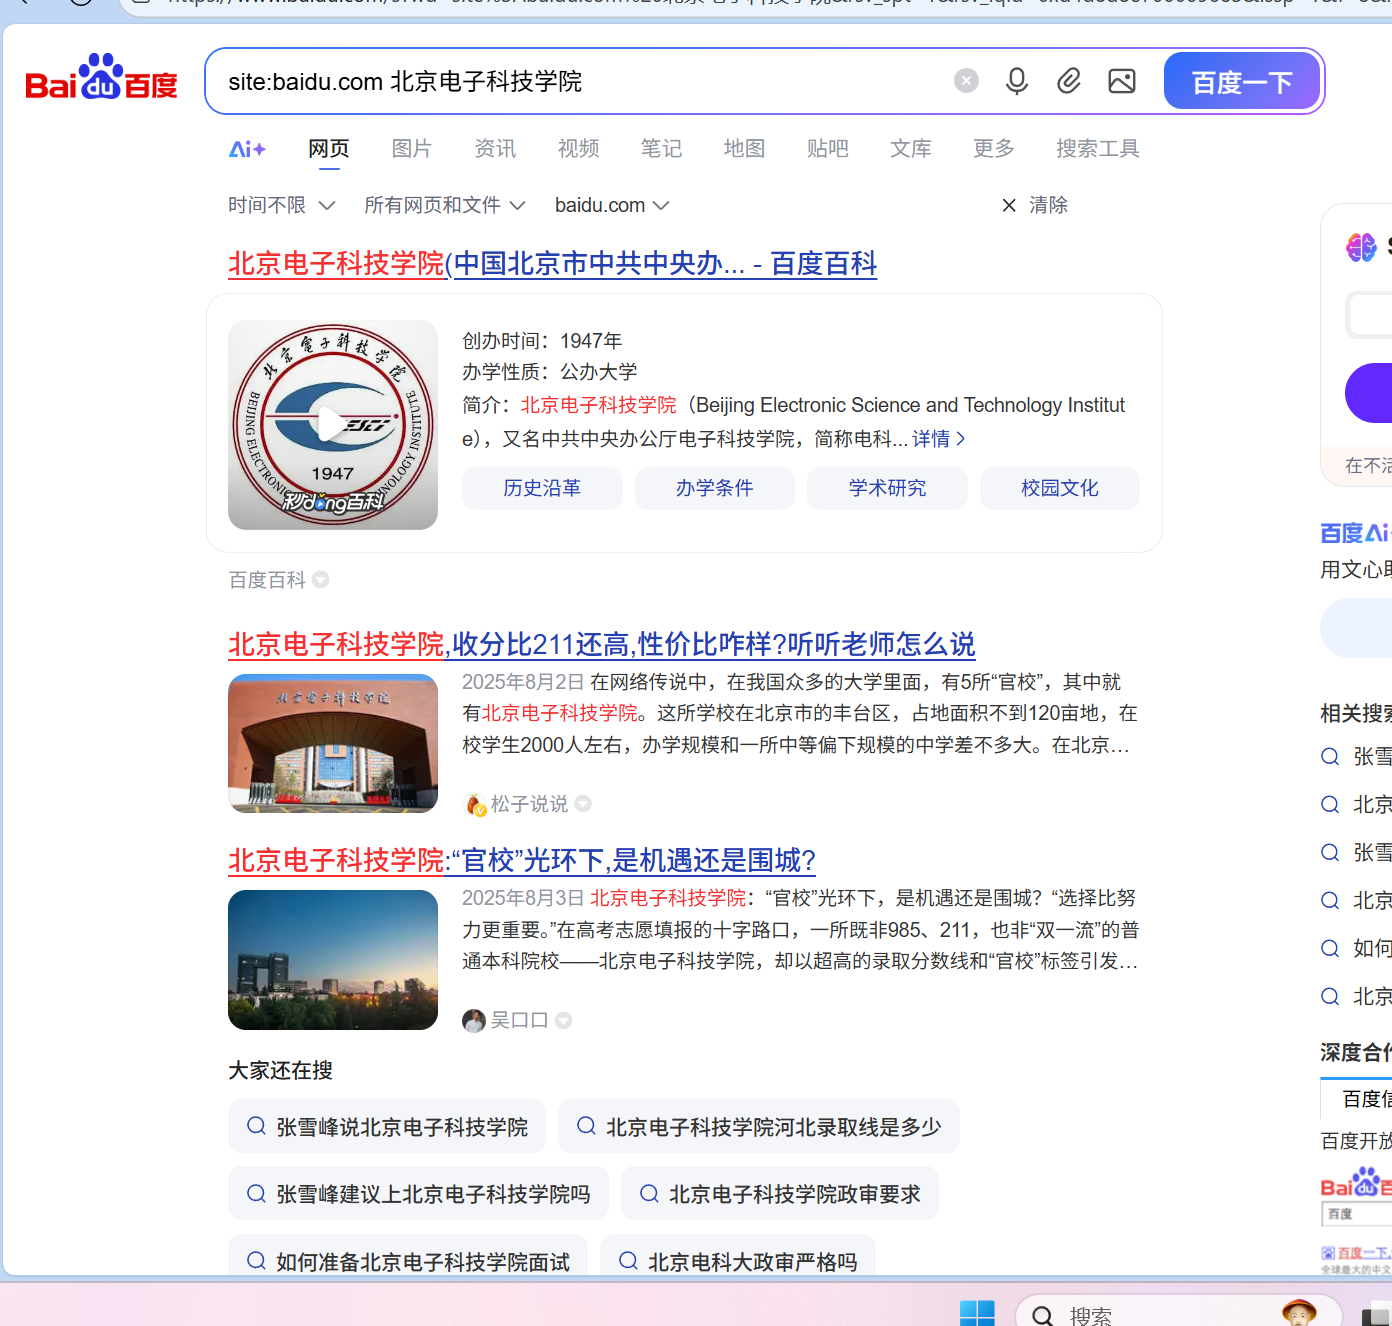Open the 更多 menu
This screenshot has width=1392, height=1326.
(992, 148)
